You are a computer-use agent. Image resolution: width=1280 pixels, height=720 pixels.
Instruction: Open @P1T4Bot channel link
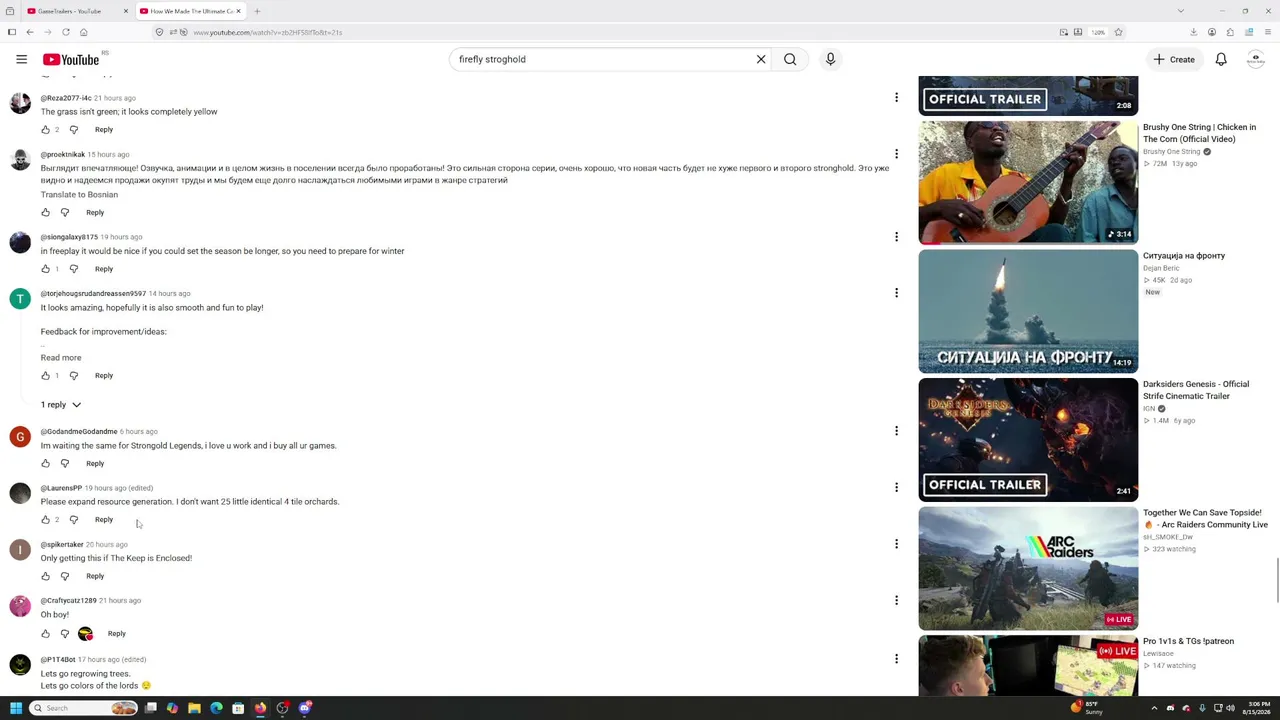pos(58,660)
